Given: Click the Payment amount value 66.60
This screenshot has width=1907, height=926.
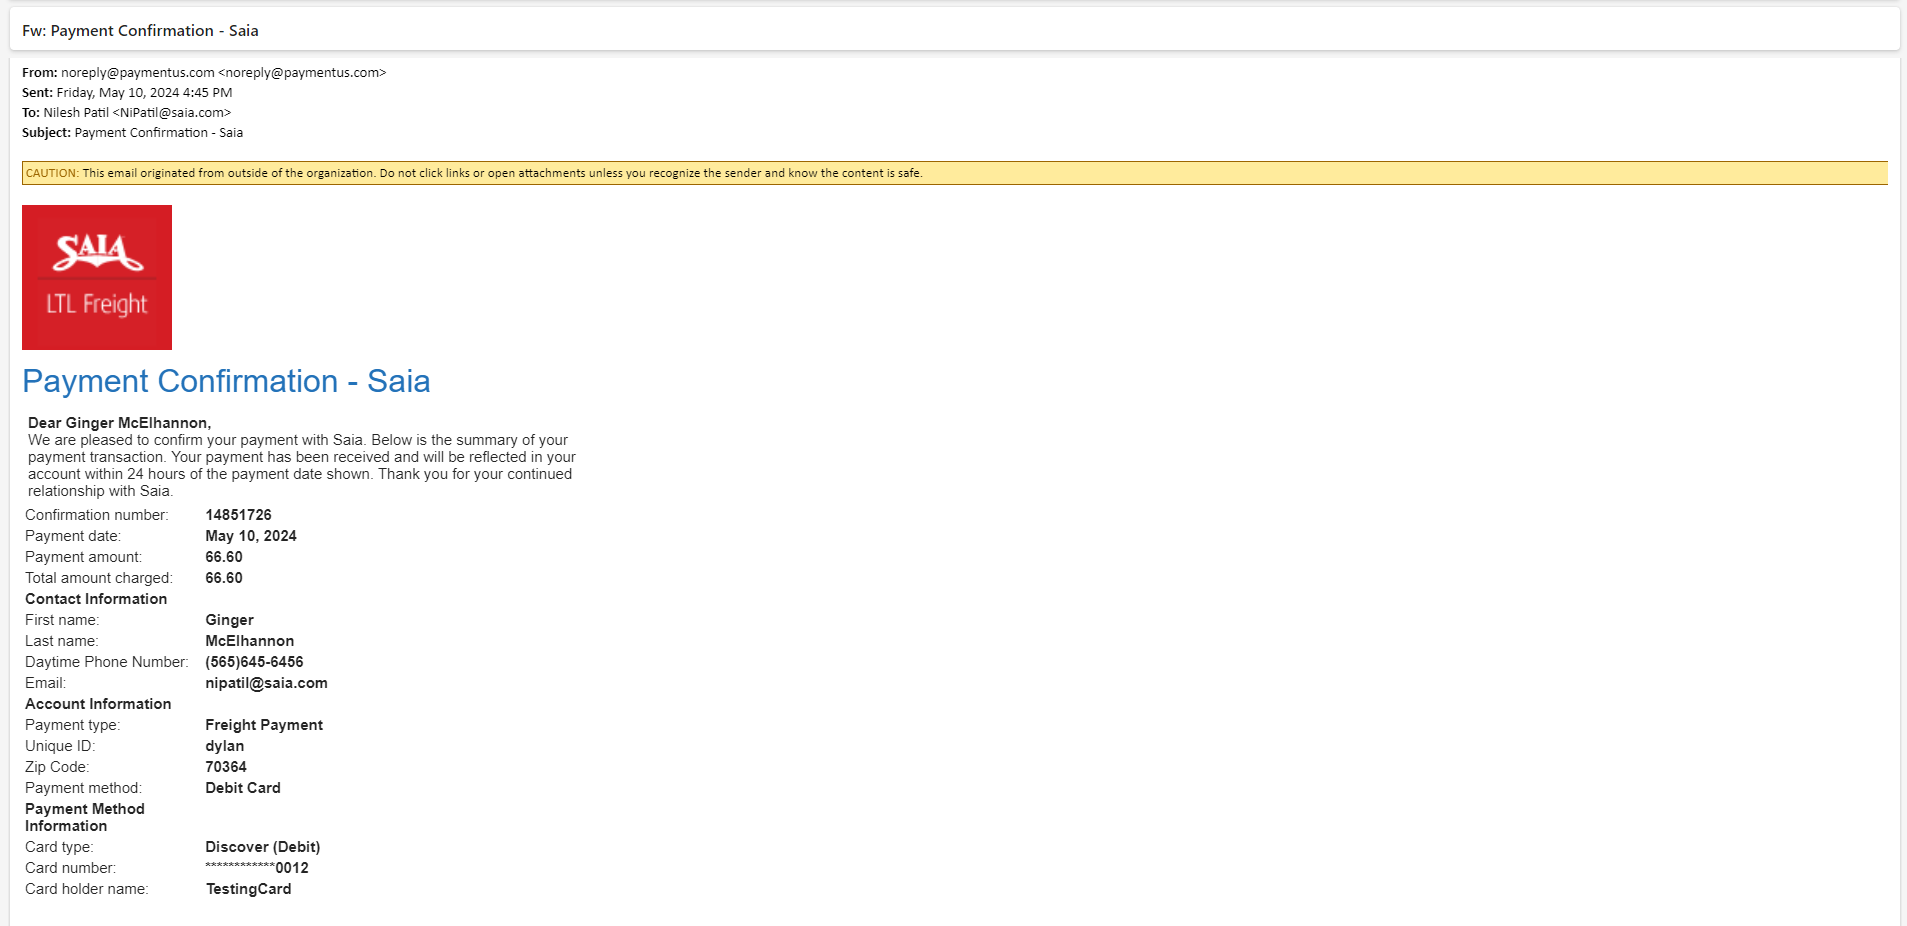Looking at the screenshot, I should point(224,557).
